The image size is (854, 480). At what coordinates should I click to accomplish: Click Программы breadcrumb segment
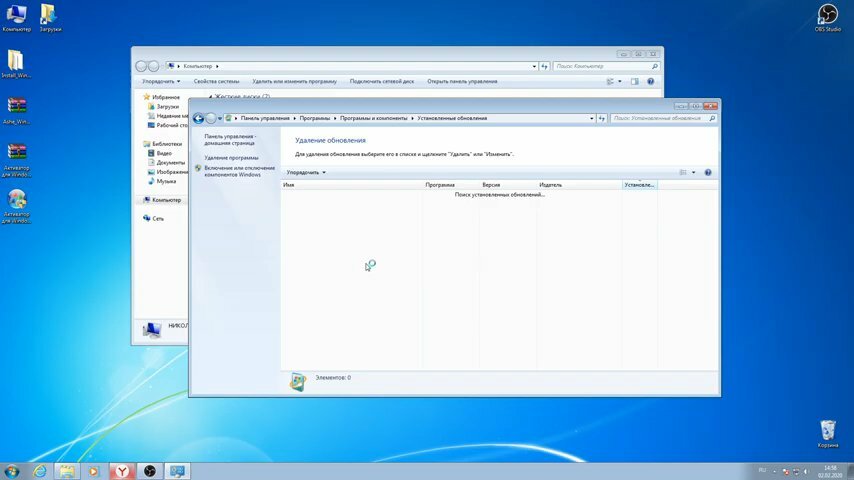coord(315,118)
